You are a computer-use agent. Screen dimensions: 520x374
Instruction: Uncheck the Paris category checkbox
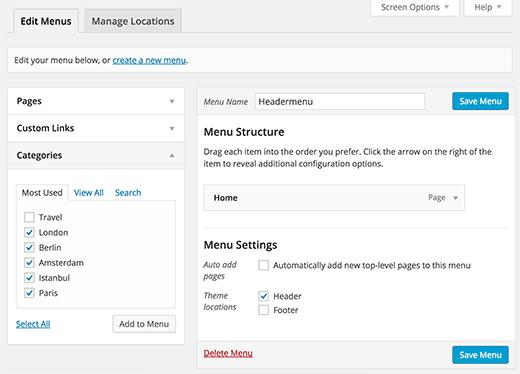[x=29, y=293]
